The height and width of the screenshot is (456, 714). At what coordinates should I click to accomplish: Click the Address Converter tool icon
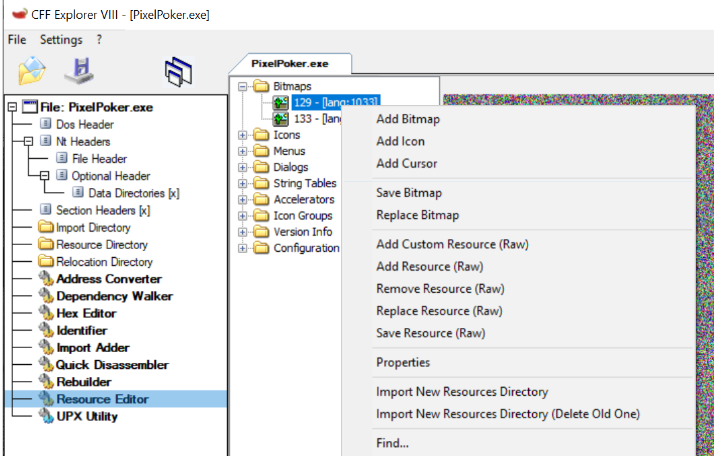point(46,278)
